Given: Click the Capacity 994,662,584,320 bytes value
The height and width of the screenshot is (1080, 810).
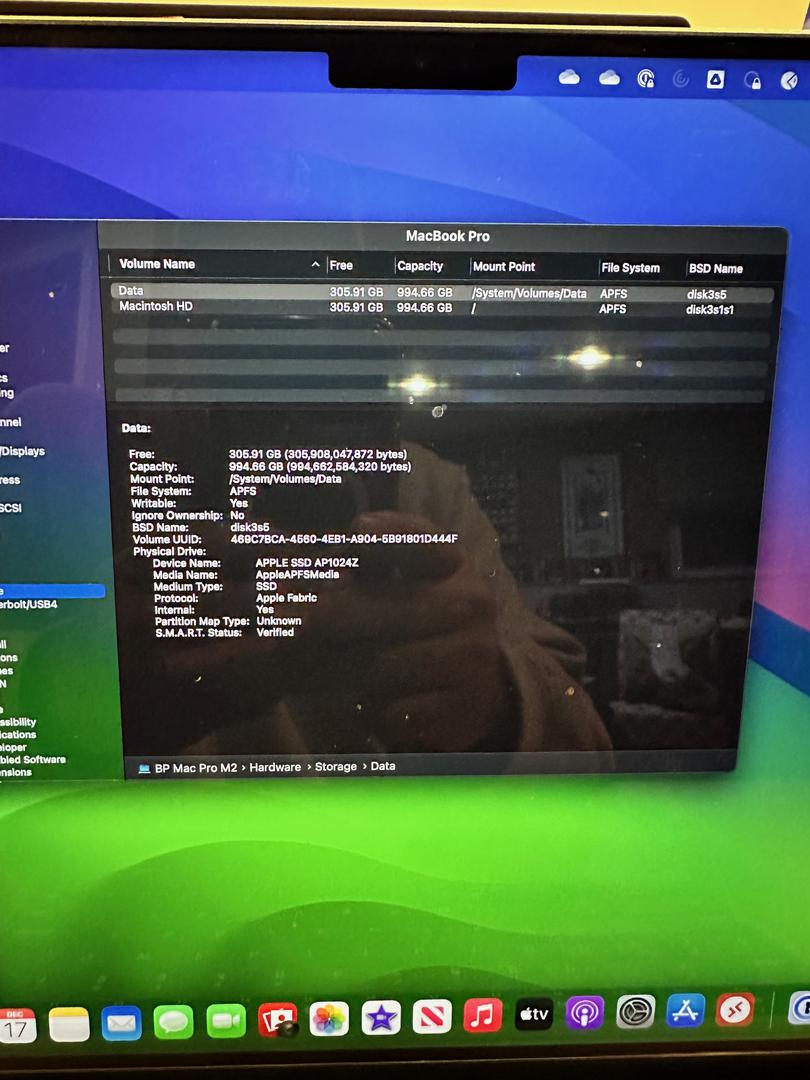Looking at the screenshot, I should coord(320,466).
